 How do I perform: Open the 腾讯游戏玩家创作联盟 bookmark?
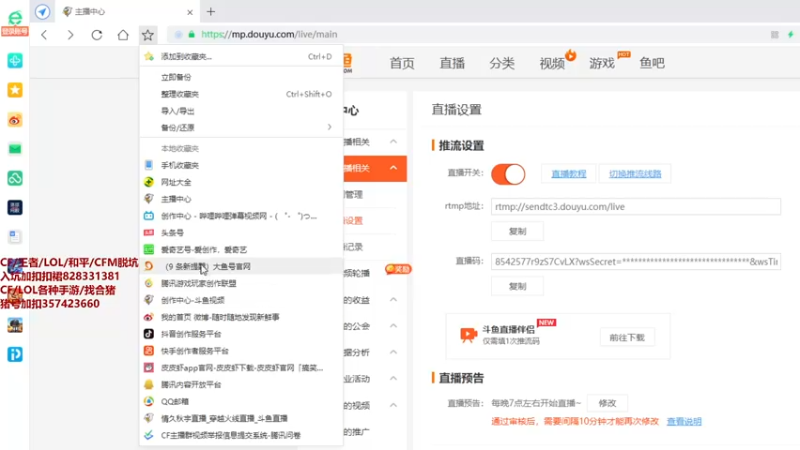[x=241, y=283]
